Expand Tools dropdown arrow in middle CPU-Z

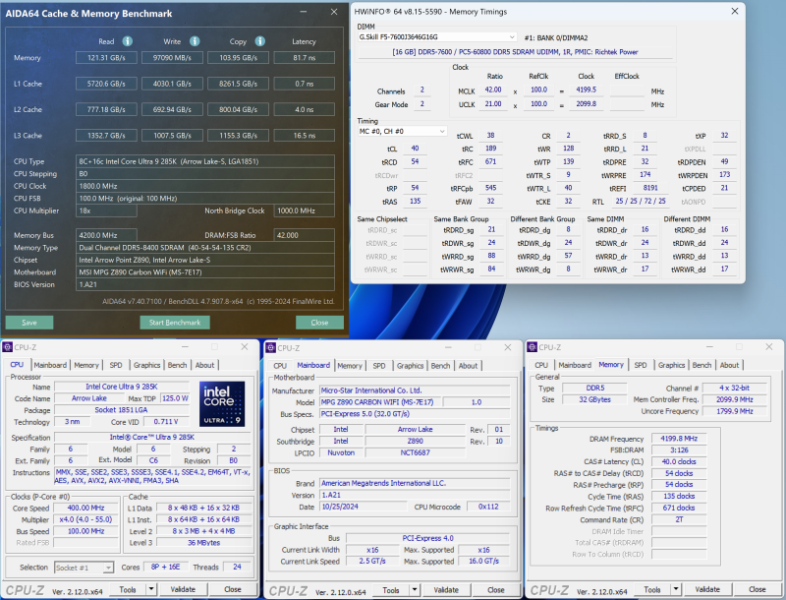point(415,590)
